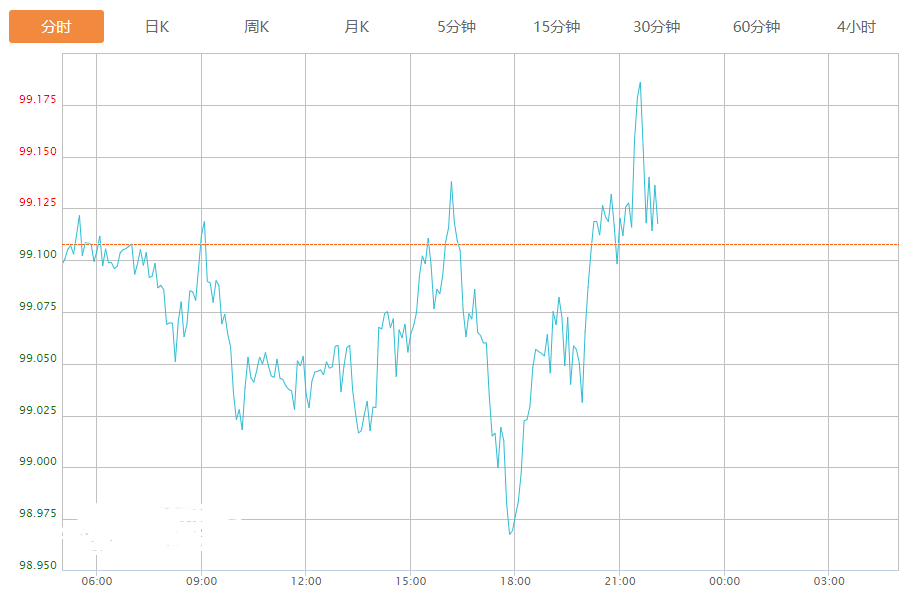Click the 03:00 time axis label
Viewport: 906px width, 593px height.
tap(829, 582)
